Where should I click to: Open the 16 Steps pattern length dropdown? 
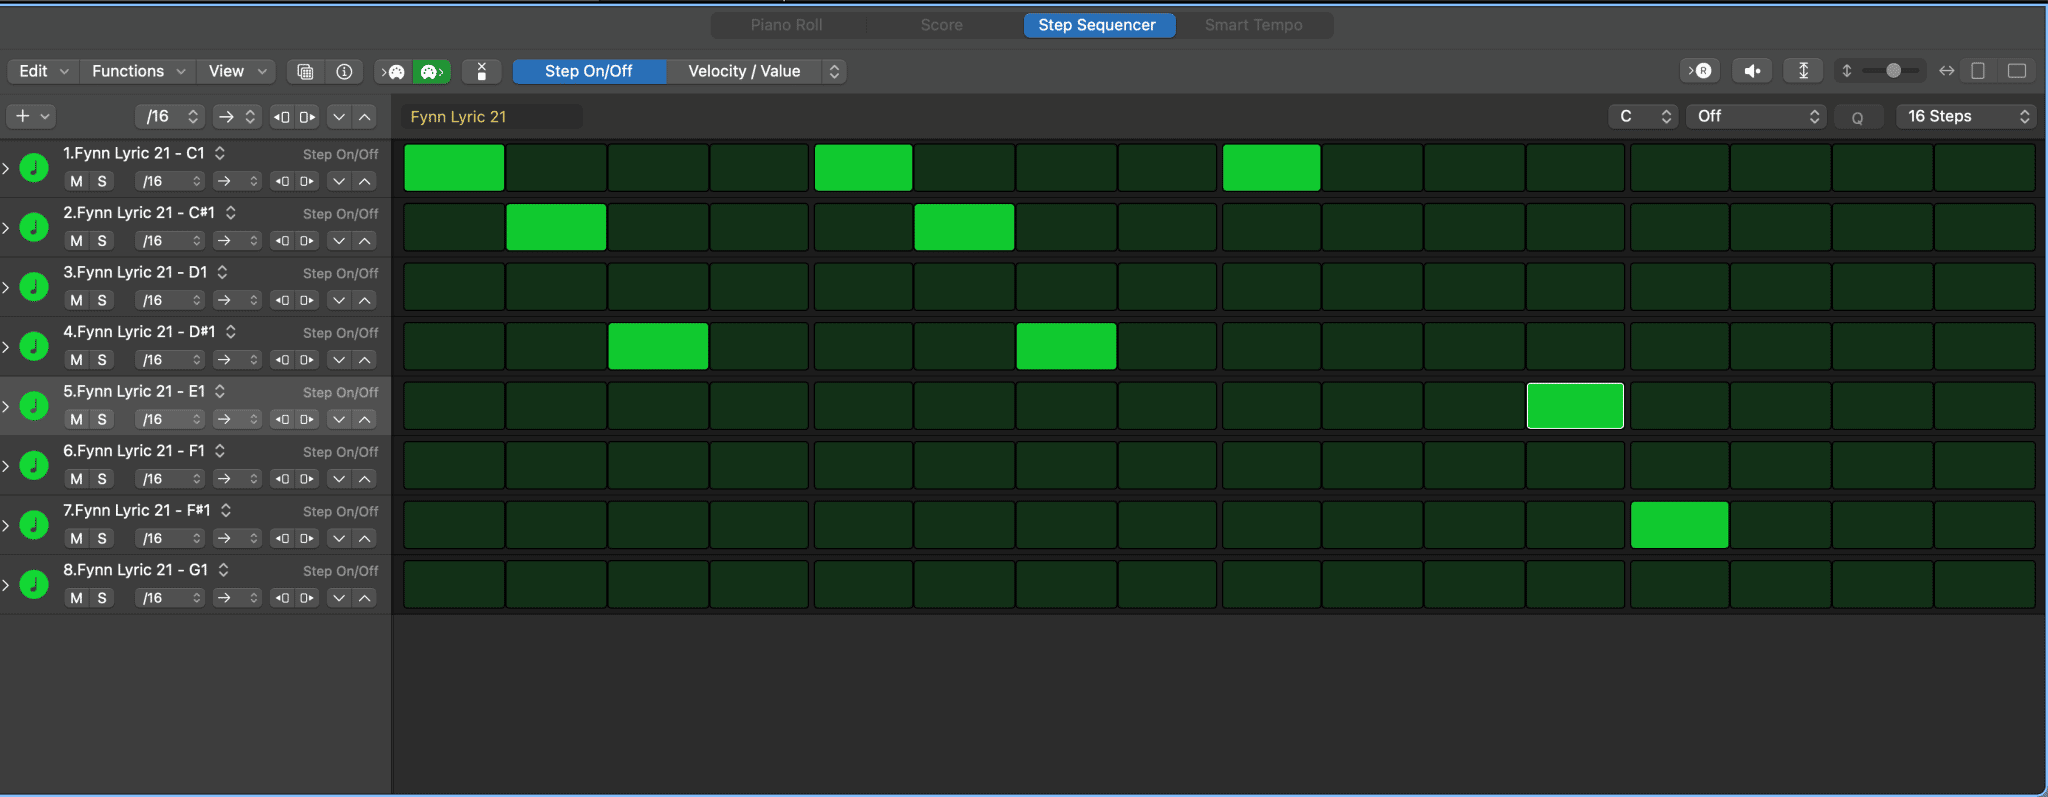(1966, 117)
